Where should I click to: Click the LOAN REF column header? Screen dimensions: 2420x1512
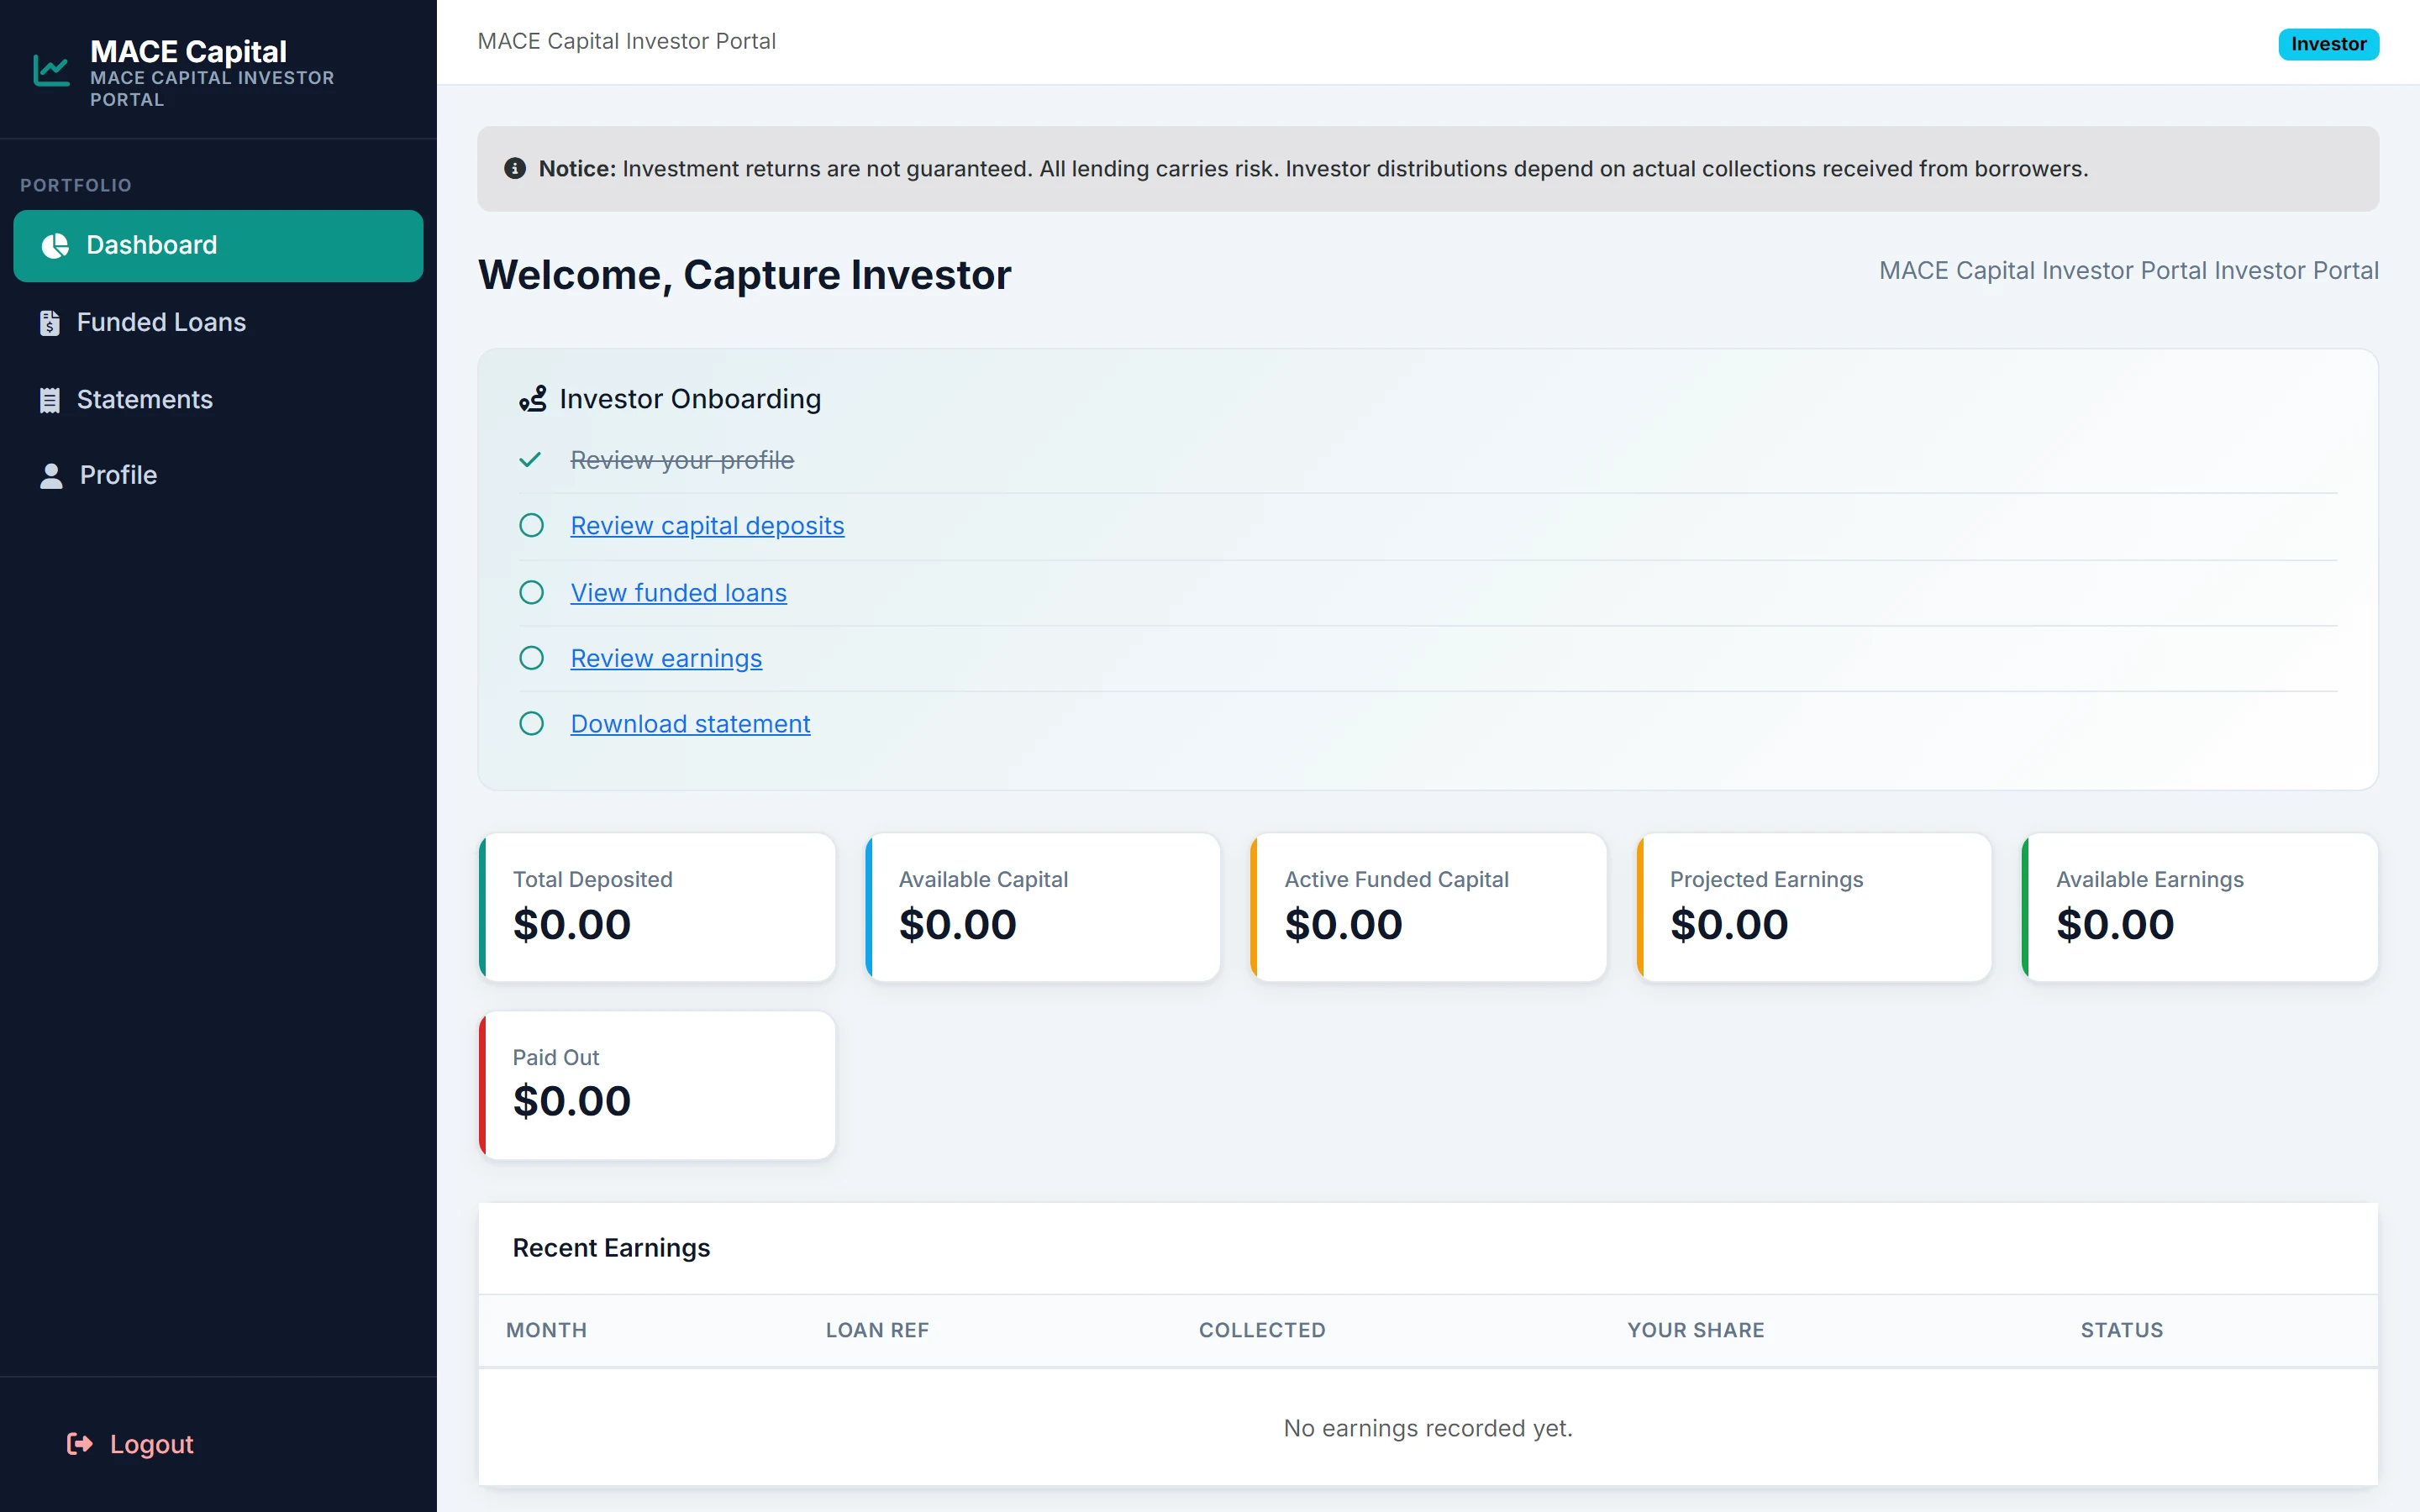(877, 1330)
